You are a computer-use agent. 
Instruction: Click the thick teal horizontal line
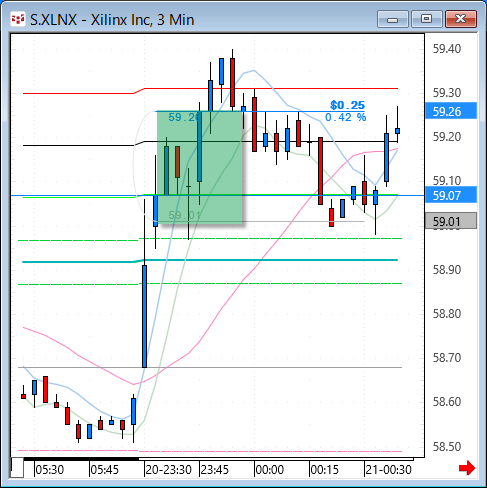click(x=210, y=261)
